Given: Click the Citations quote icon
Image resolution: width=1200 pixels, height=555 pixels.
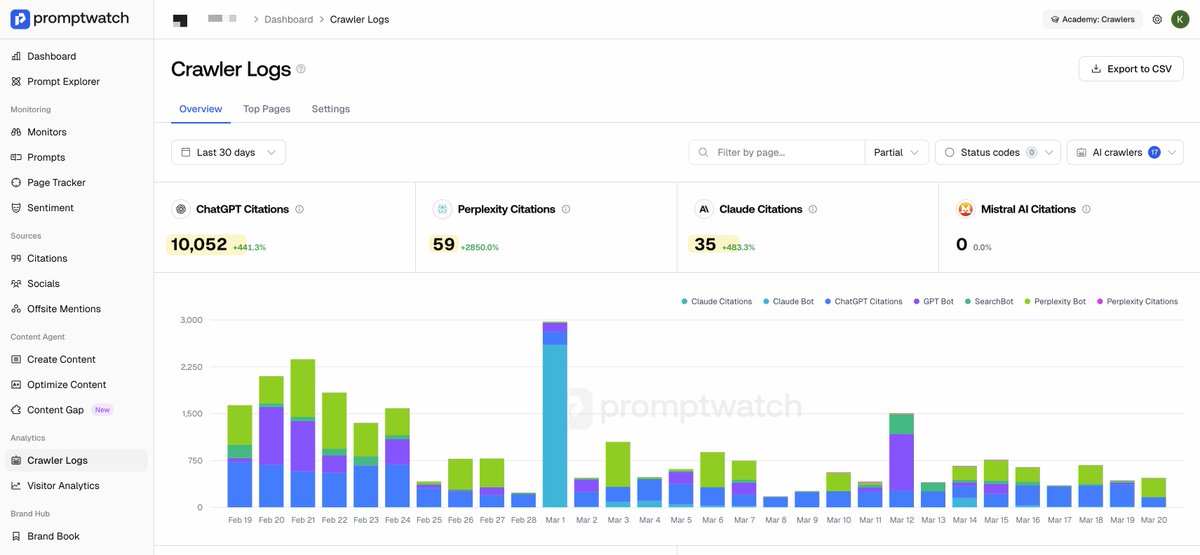Looking at the screenshot, I should tap(16, 258).
